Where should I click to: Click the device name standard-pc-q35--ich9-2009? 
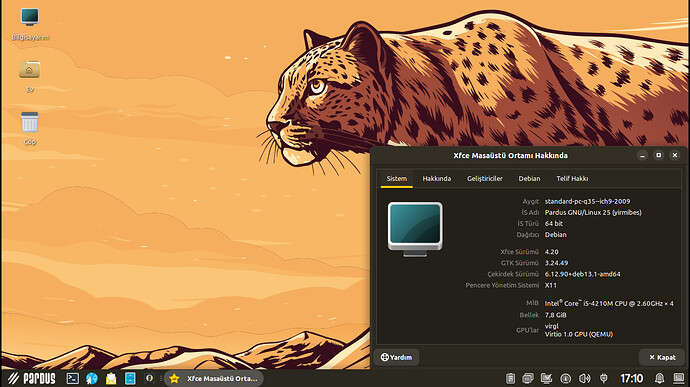pyautogui.click(x=587, y=201)
